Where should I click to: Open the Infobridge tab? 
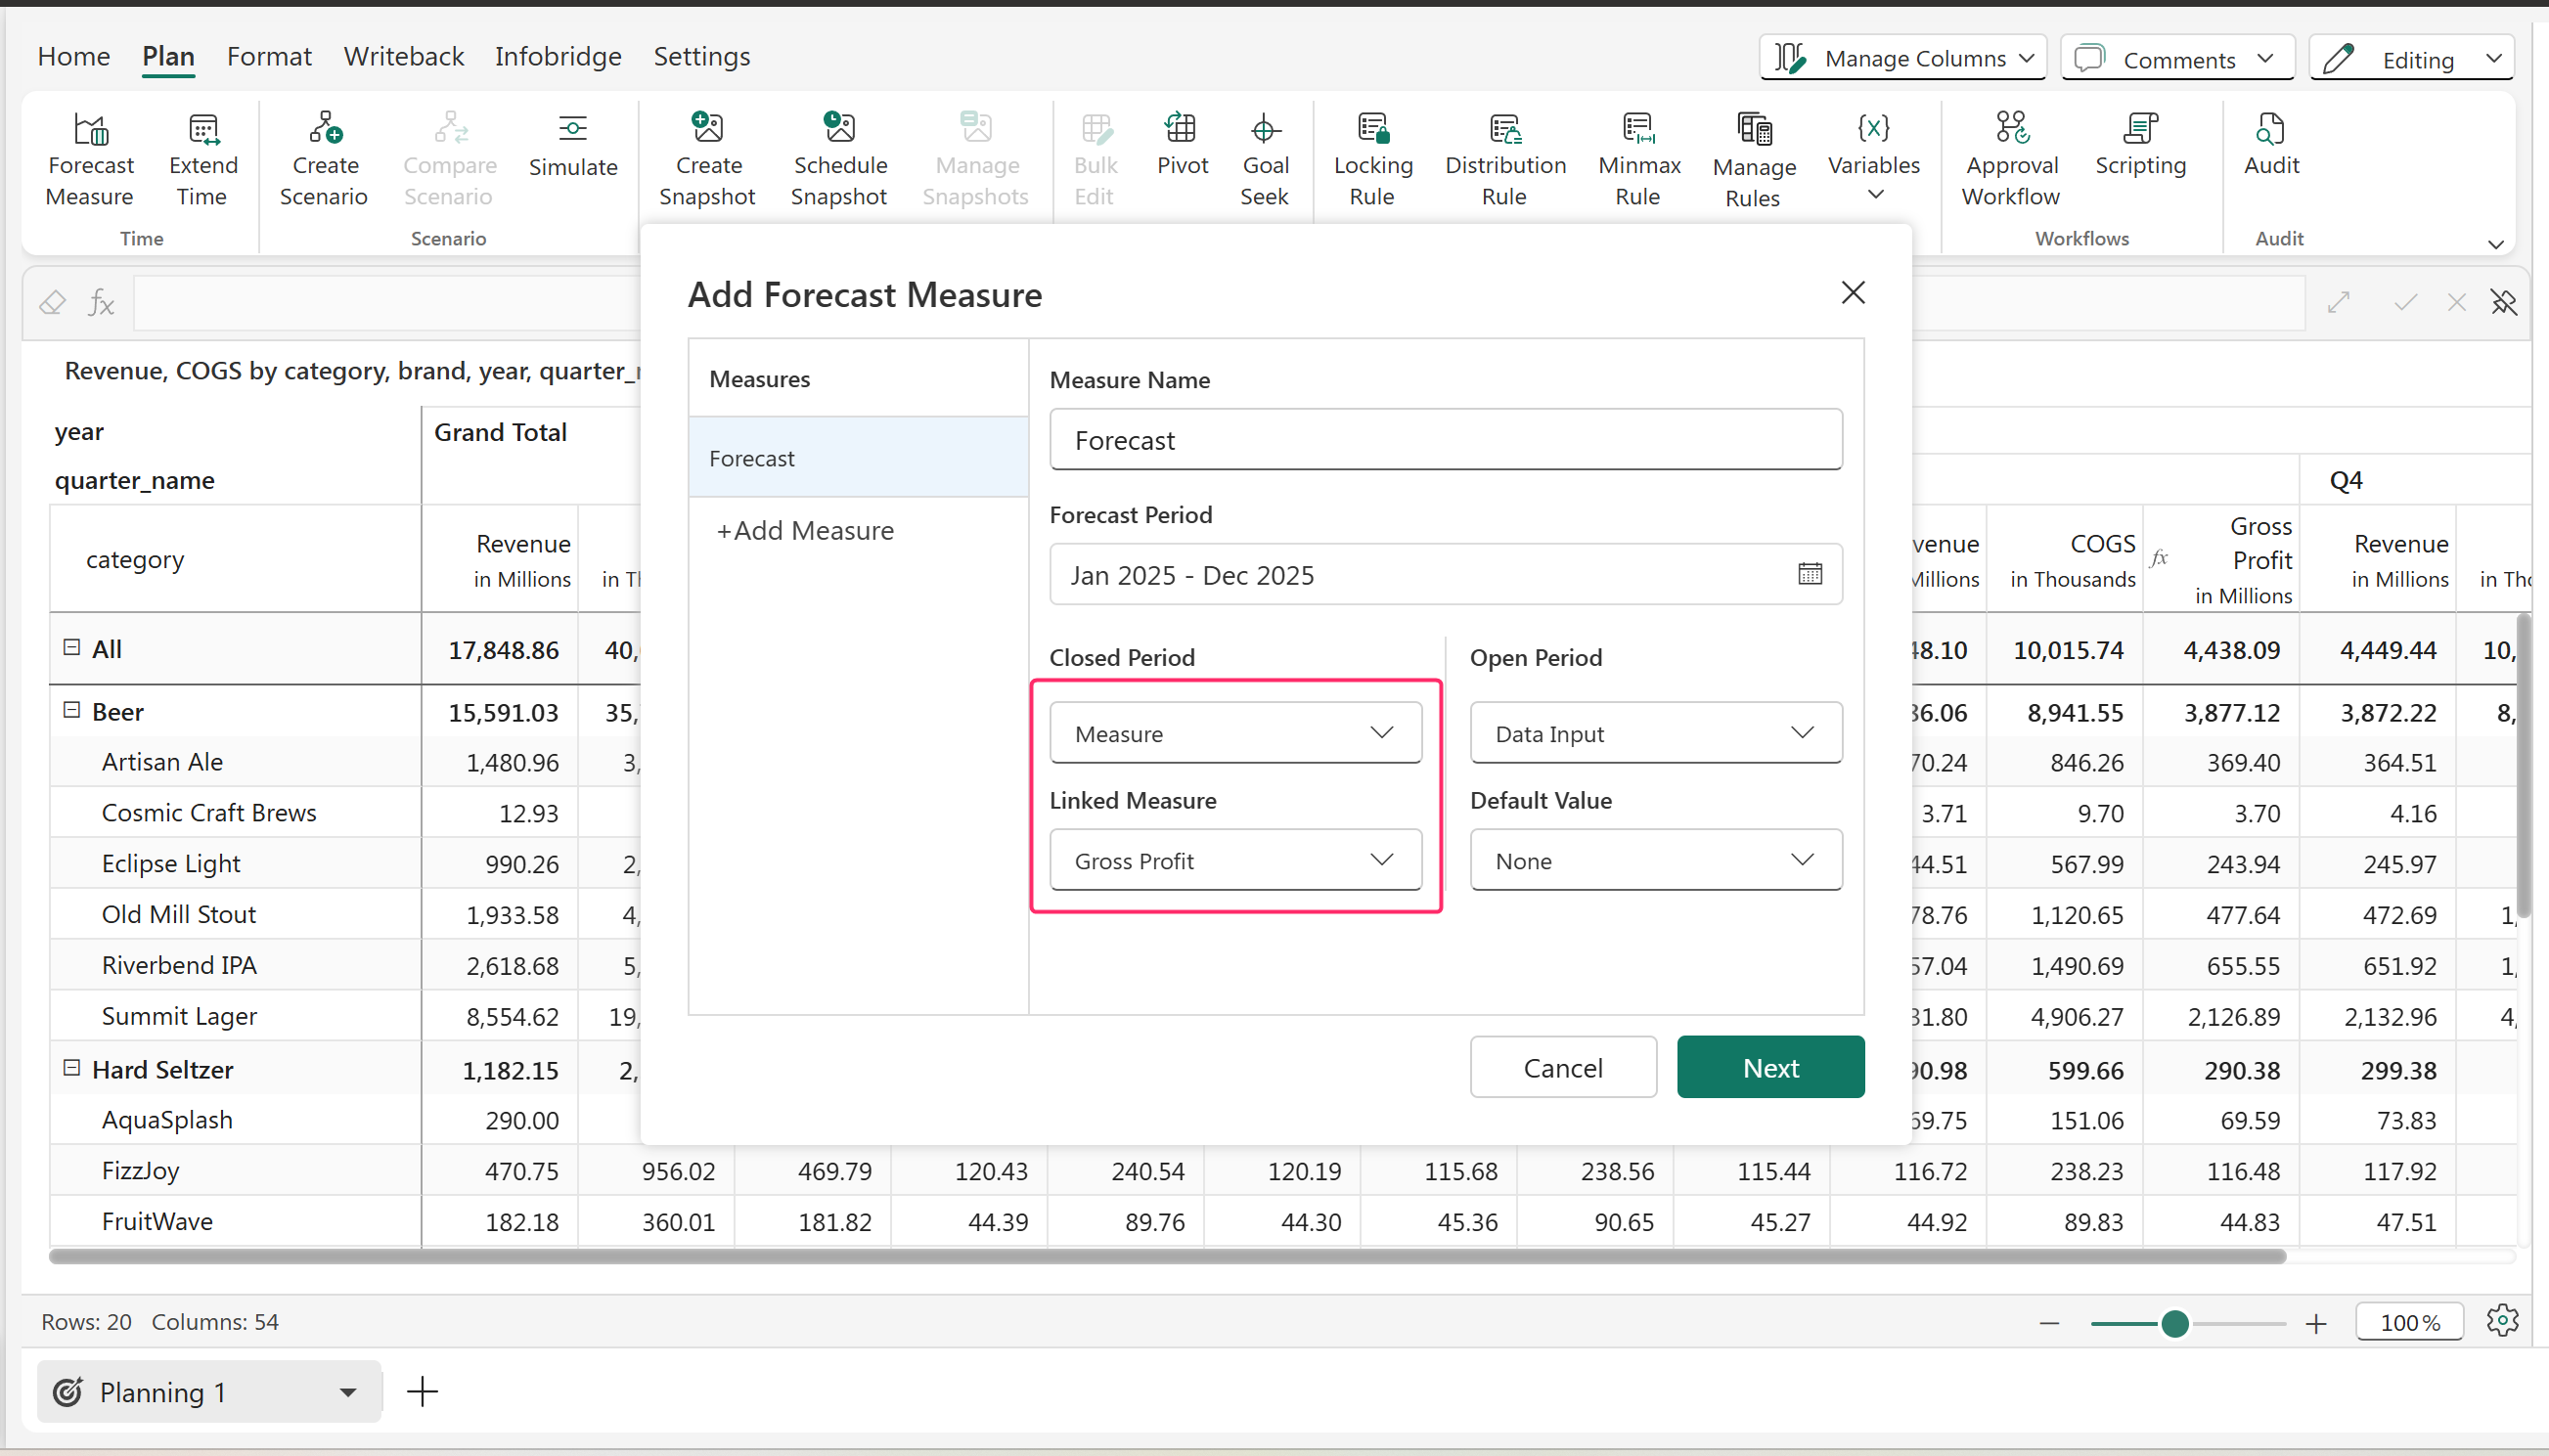[x=558, y=57]
